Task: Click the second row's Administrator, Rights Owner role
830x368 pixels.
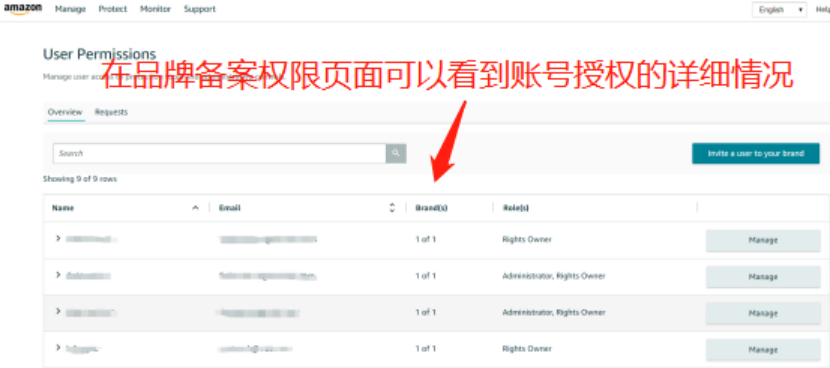Action: click(554, 276)
